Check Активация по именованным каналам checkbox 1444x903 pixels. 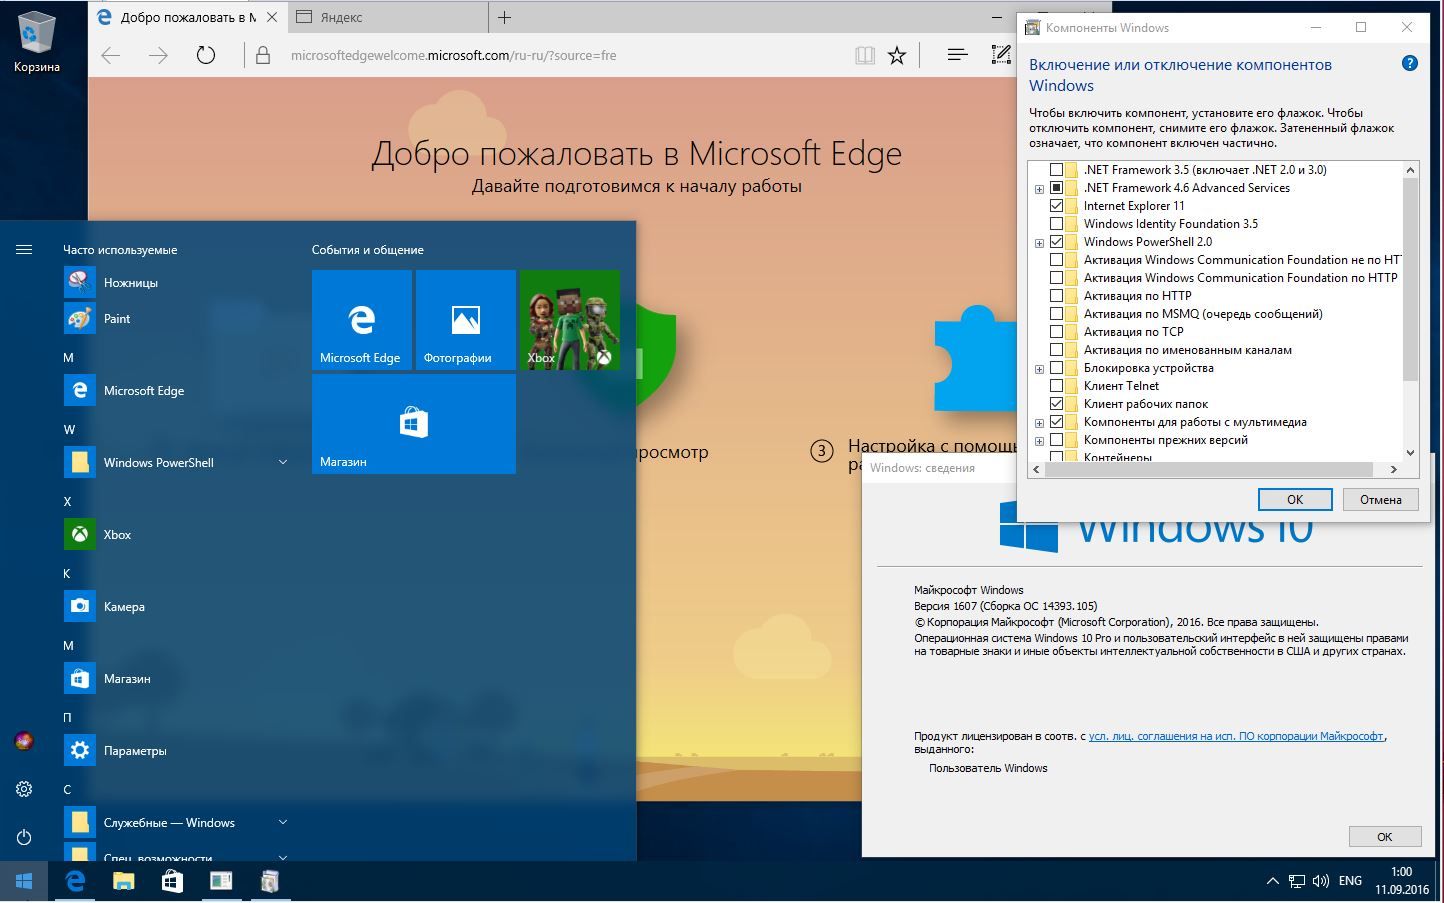(x=1056, y=350)
